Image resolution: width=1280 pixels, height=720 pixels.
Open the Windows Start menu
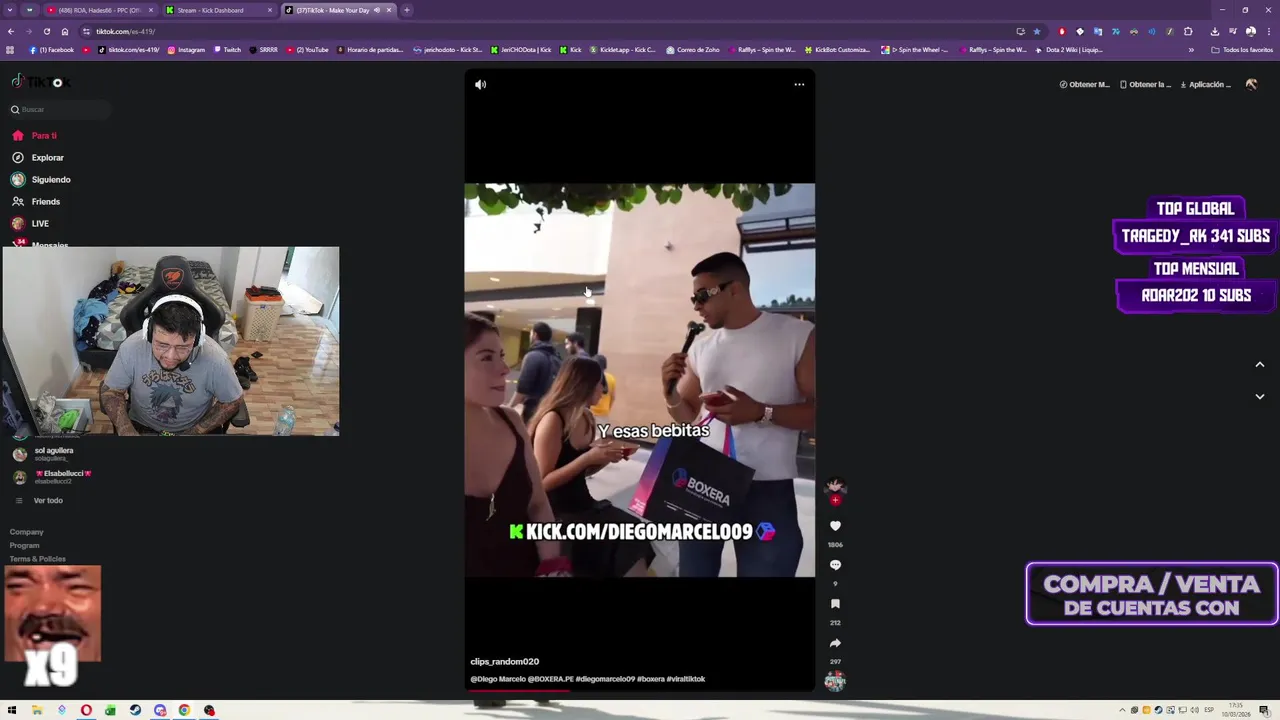point(12,711)
